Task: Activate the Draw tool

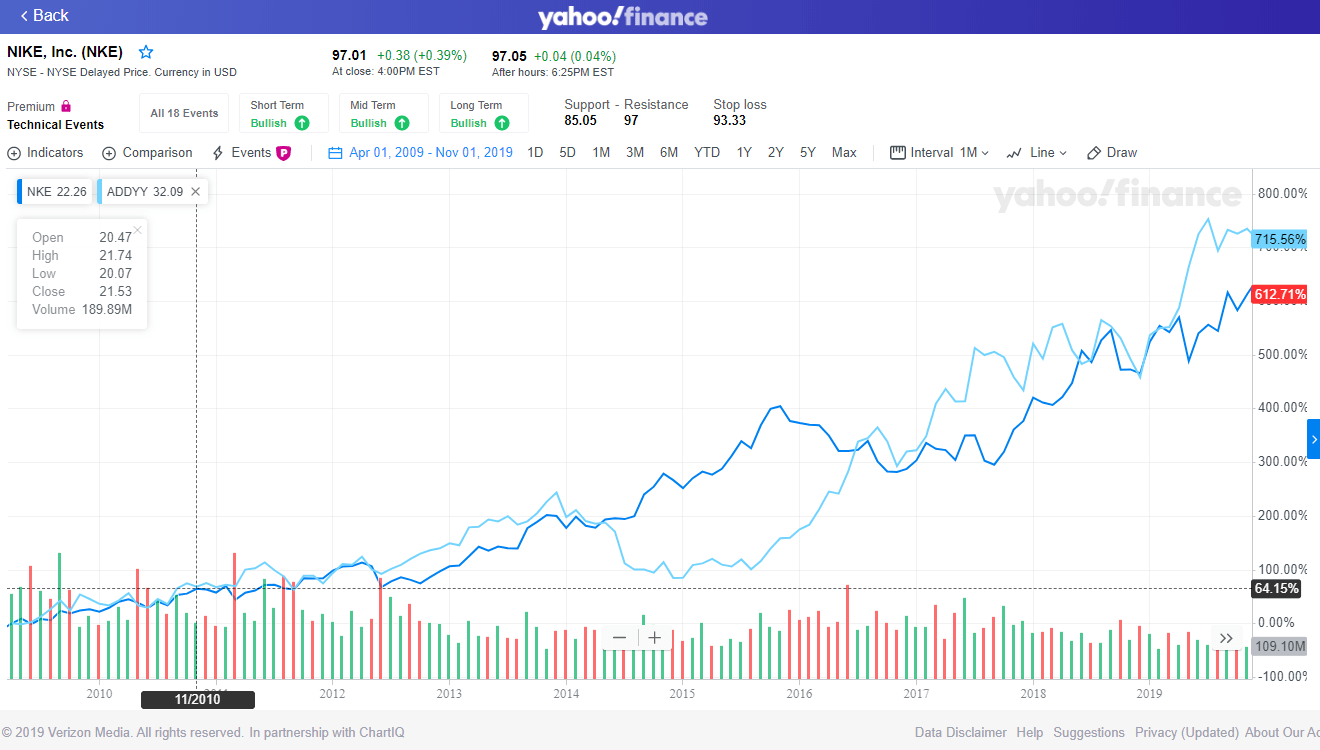Action: (x=1112, y=153)
